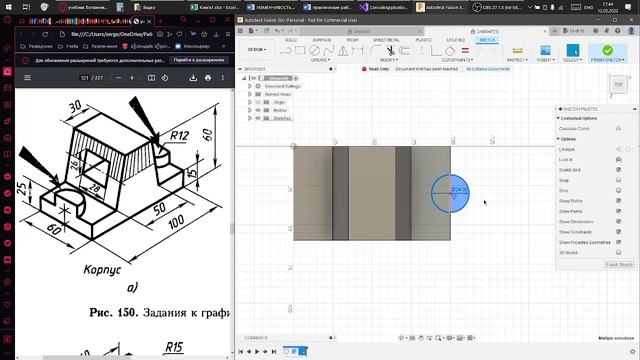Expand Named Views in browser tree
640x360 pixels.
250,94
